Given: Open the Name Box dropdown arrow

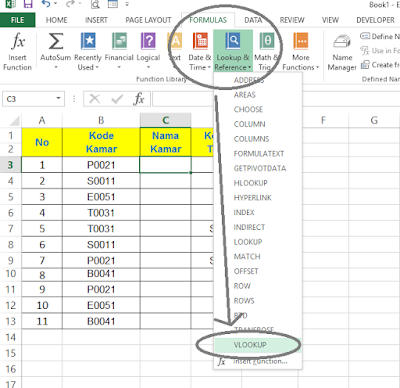Looking at the screenshot, I should pyautogui.click(x=58, y=98).
